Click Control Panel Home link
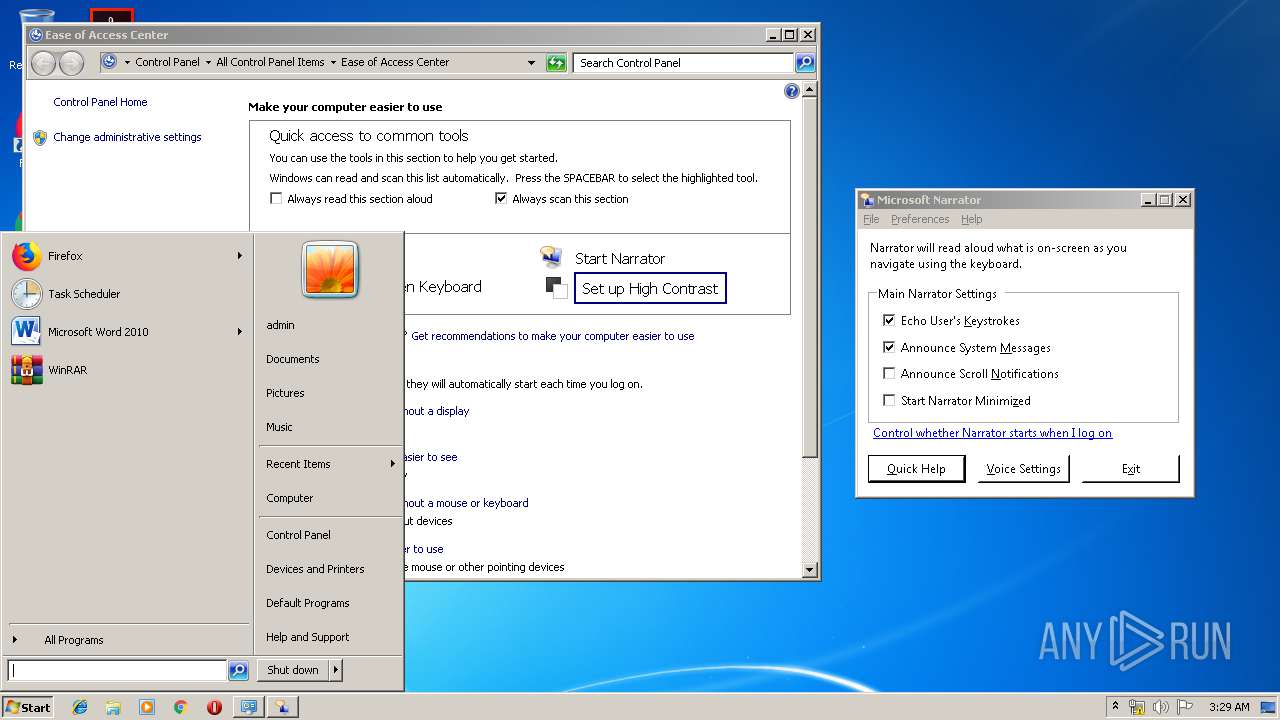 point(100,102)
